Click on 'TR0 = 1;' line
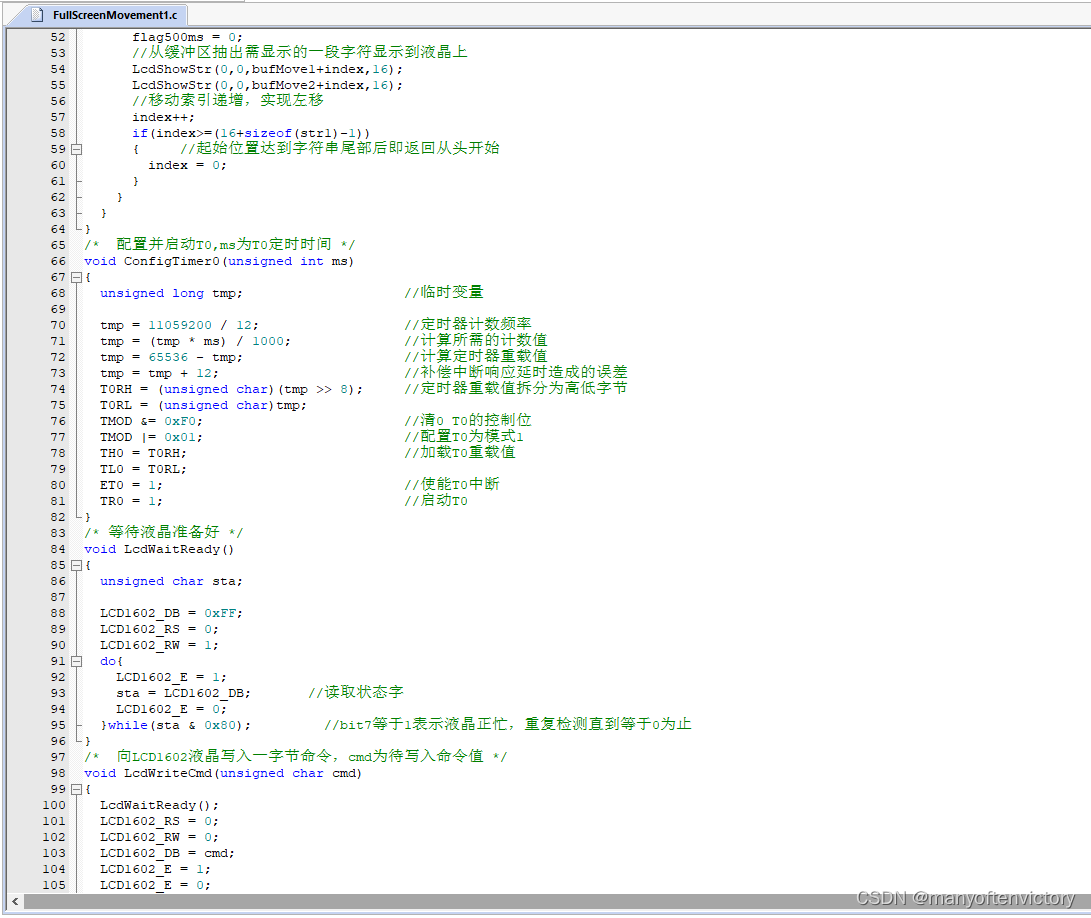The image size is (1091, 918). tap(132, 501)
